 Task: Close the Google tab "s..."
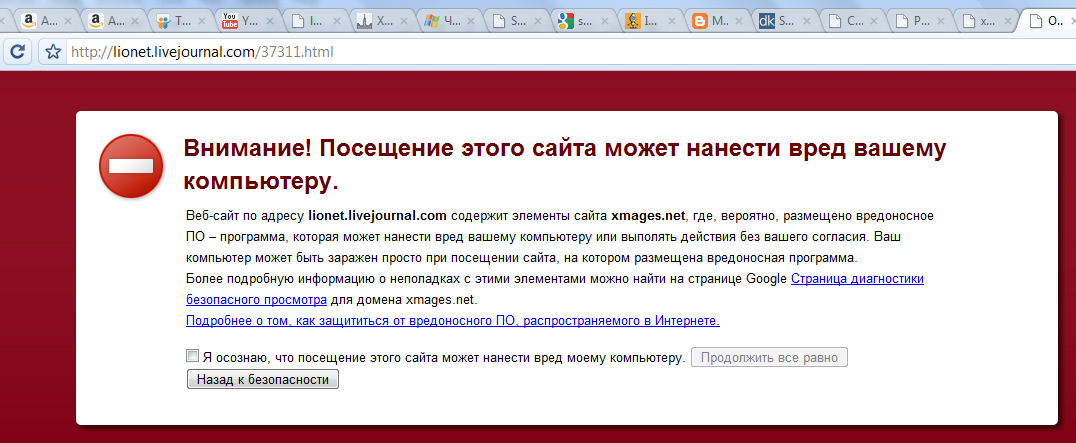(605, 22)
